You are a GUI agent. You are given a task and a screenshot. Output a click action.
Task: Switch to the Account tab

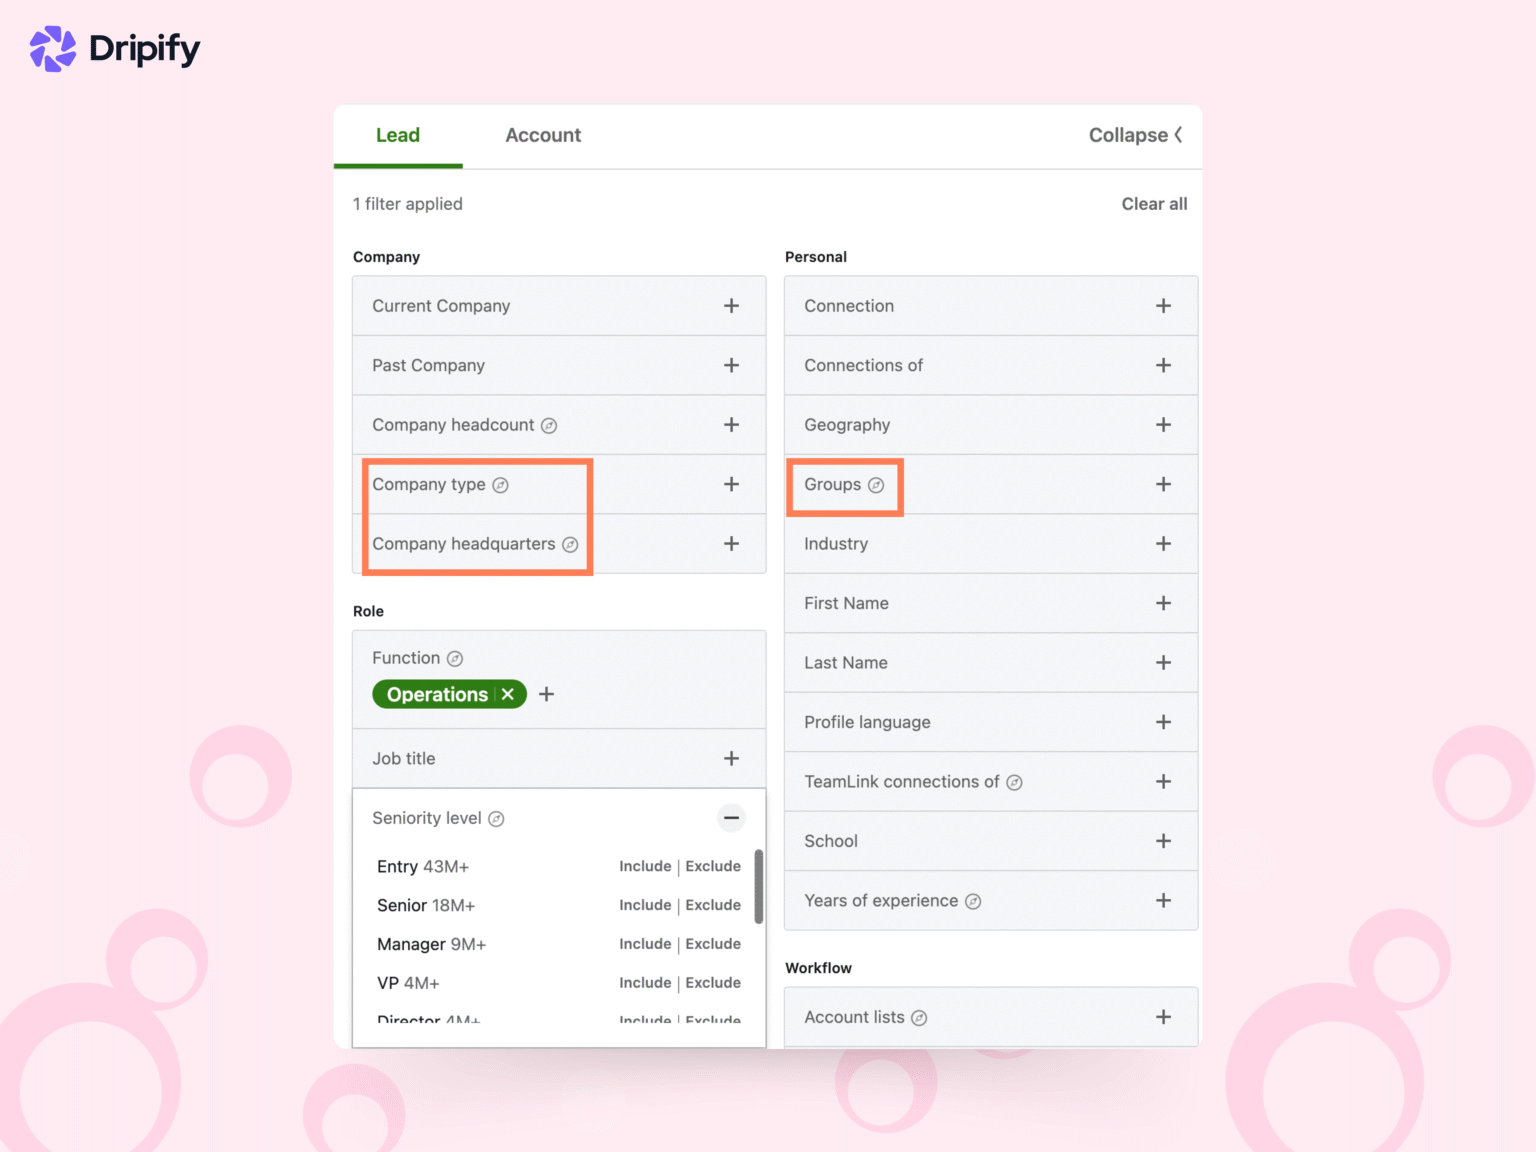click(x=543, y=135)
